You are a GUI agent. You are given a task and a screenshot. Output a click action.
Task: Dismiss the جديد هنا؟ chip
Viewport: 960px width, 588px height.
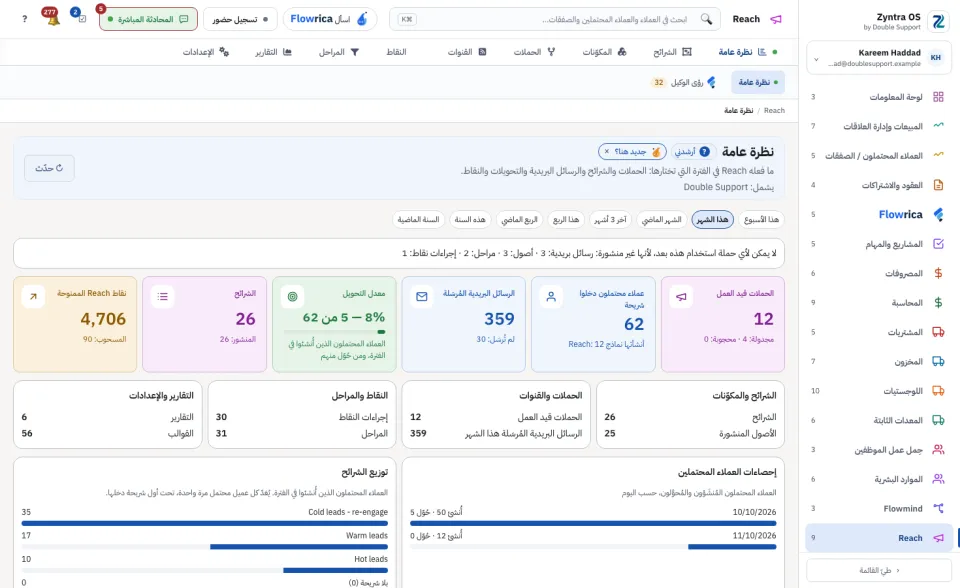pyautogui.click(x=607, y=151)
